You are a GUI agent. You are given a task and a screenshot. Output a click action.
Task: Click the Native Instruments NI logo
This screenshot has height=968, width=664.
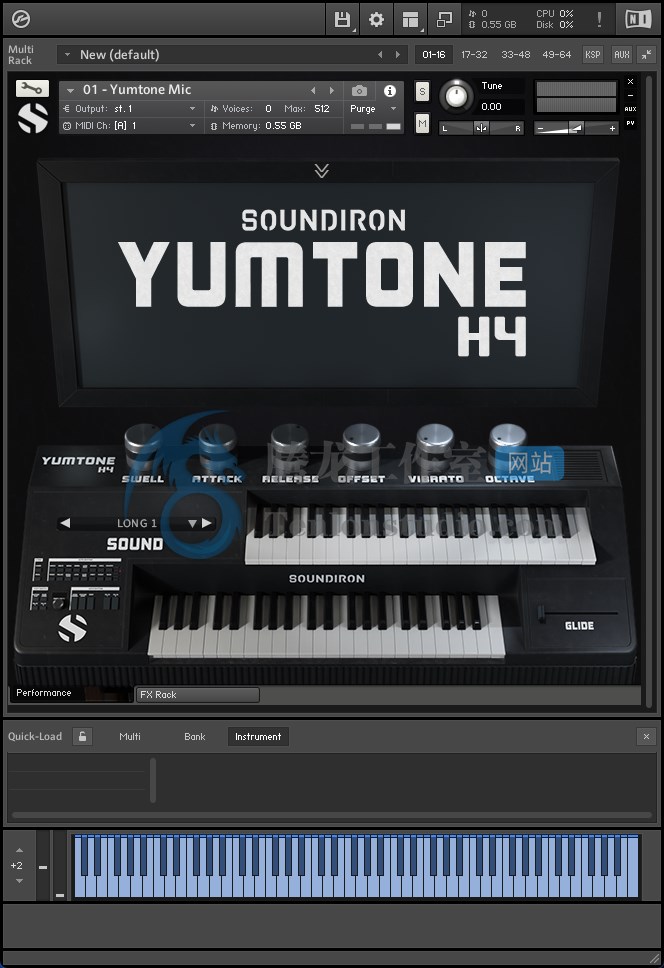click(638, 20)
